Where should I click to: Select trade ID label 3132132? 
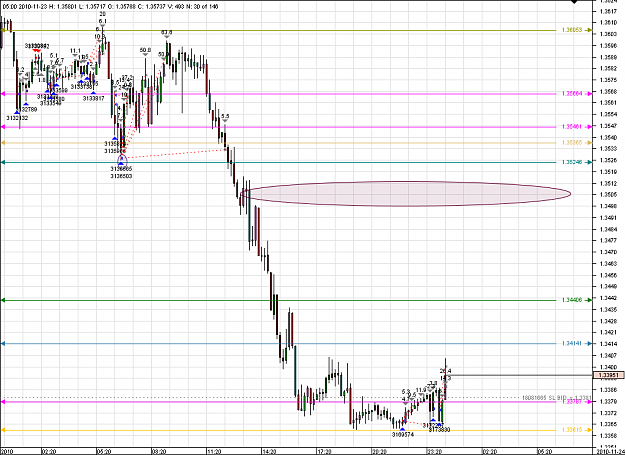click(x=17, y=118)
